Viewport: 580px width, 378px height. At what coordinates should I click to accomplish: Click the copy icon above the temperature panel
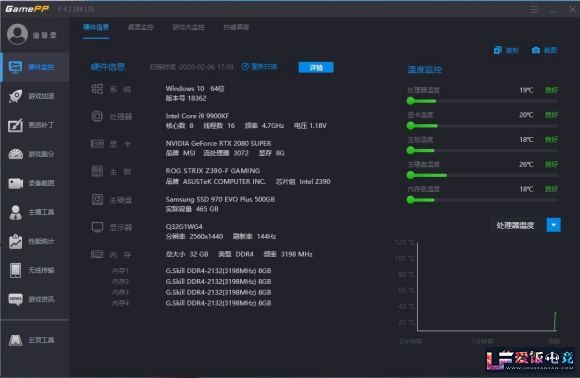[x=498, y=50]
